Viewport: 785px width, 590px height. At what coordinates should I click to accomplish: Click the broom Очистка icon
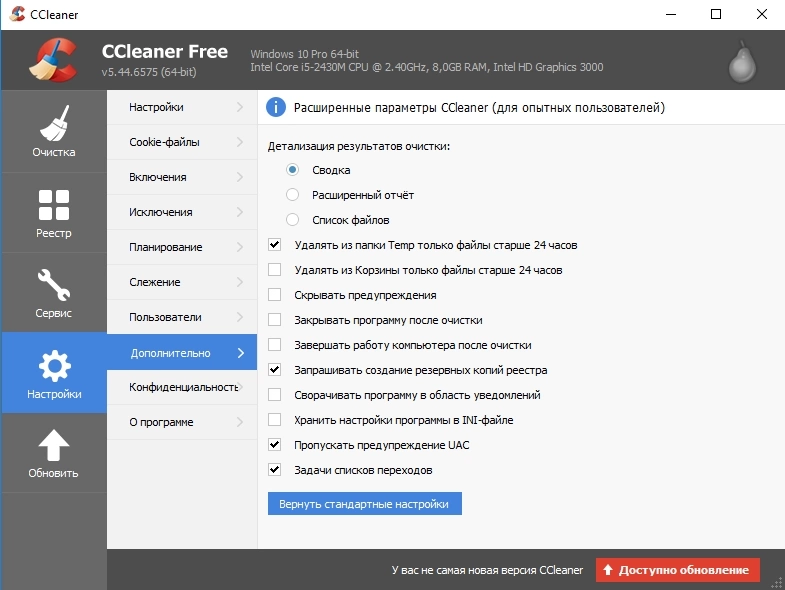(53, 123)
